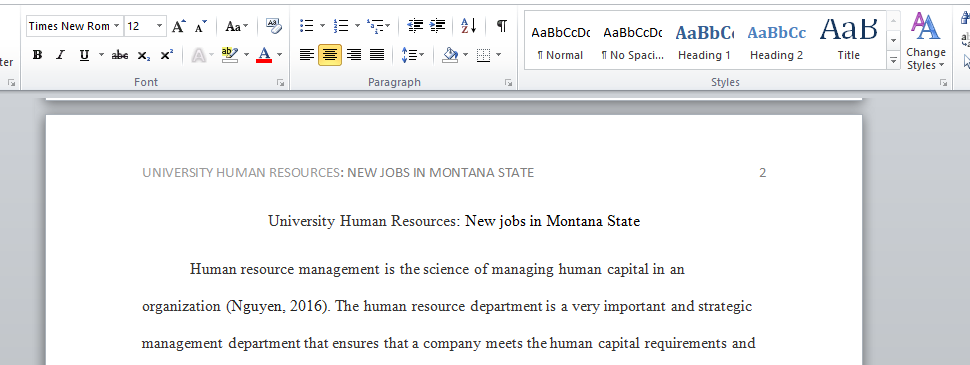Open the underline style dropdown arrow
Image resolution: width=970 pixels, height=365 pixels.
(101, 55)
